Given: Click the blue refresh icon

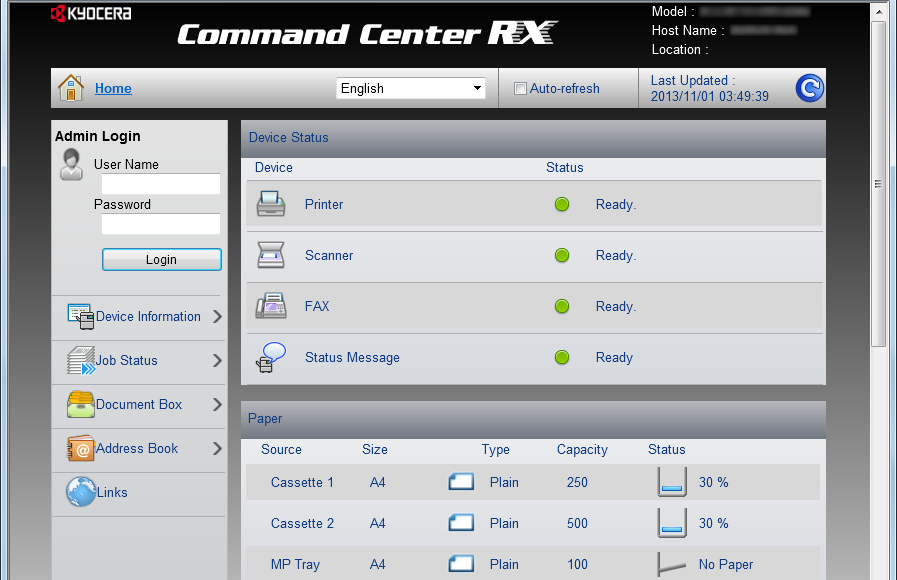Looking at the screenshot, I should pos(809,88).
